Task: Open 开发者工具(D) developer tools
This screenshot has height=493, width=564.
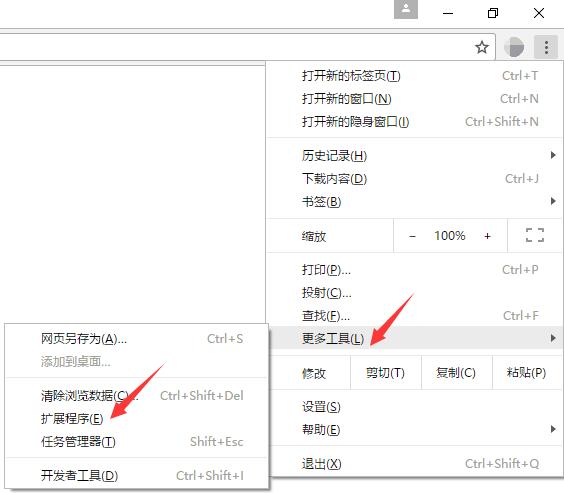Action: [x=137, y=476]
